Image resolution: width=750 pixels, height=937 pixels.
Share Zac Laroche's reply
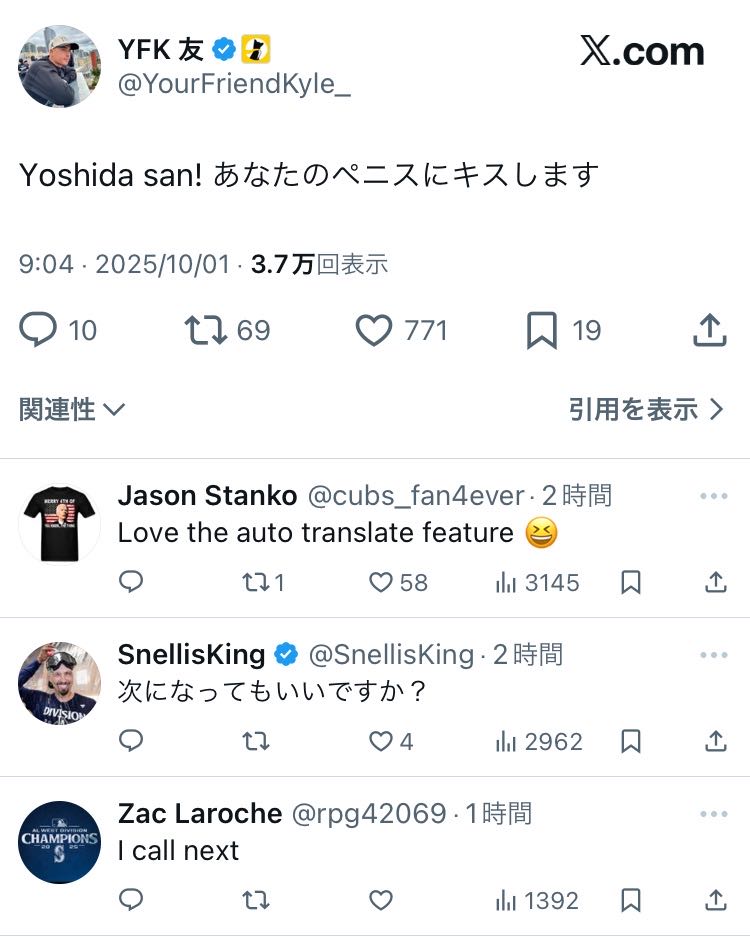tap(716, 900)
